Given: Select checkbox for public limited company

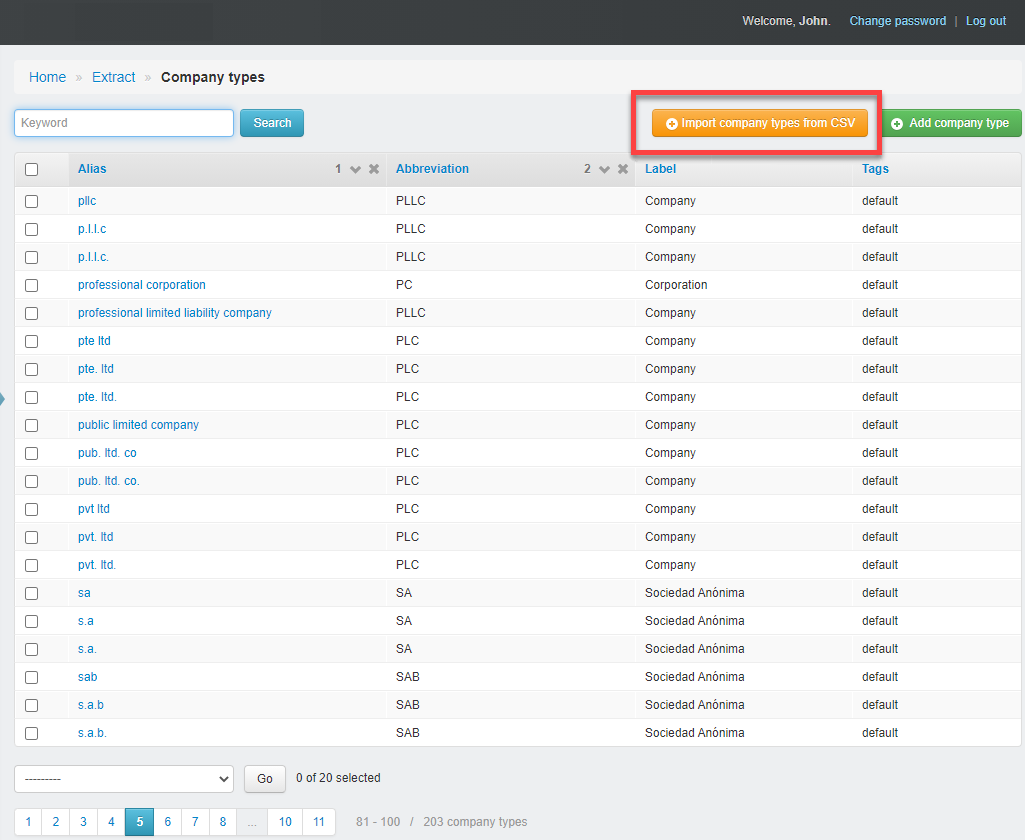Looking at the screenshot, I should coord(31,426).
